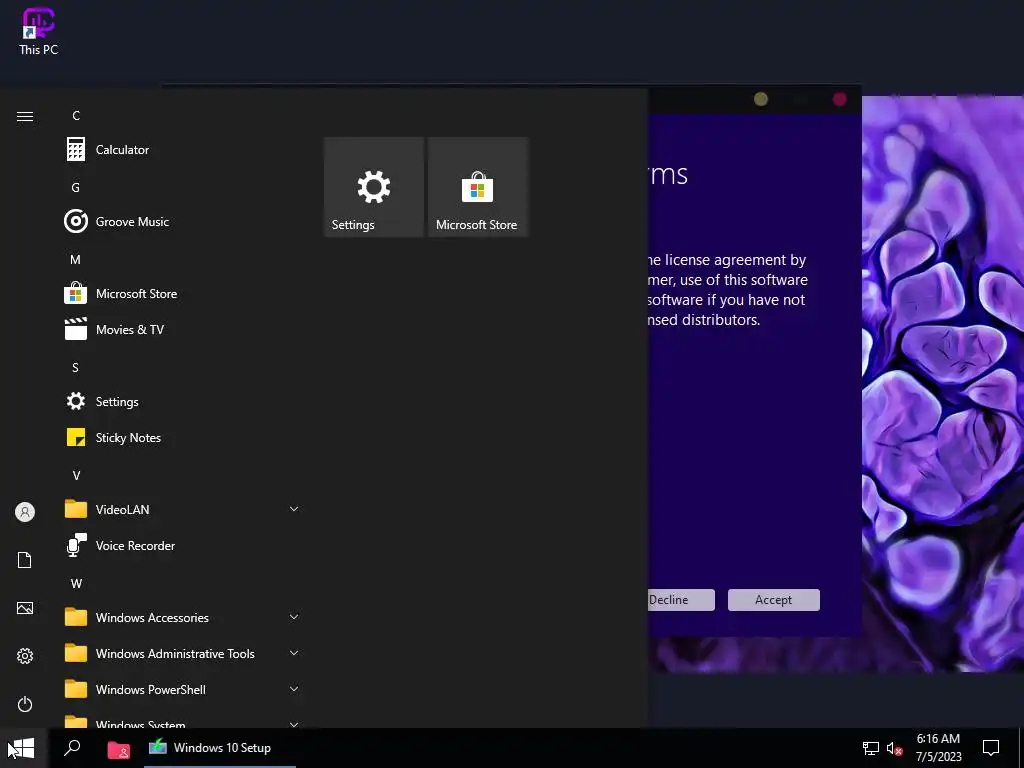Open Settings from the S section list
Image resolution: width=1024 pixels, height=768 pixels.
tap(183, 402)
